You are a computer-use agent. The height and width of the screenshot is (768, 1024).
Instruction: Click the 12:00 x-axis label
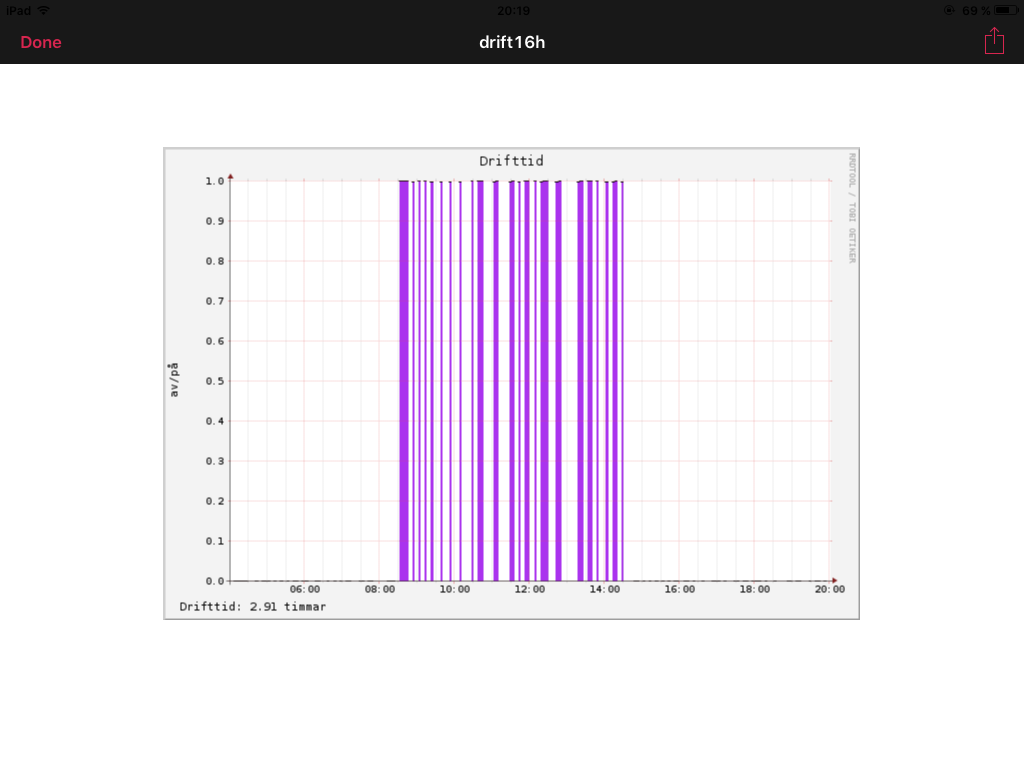pos(530,589)
